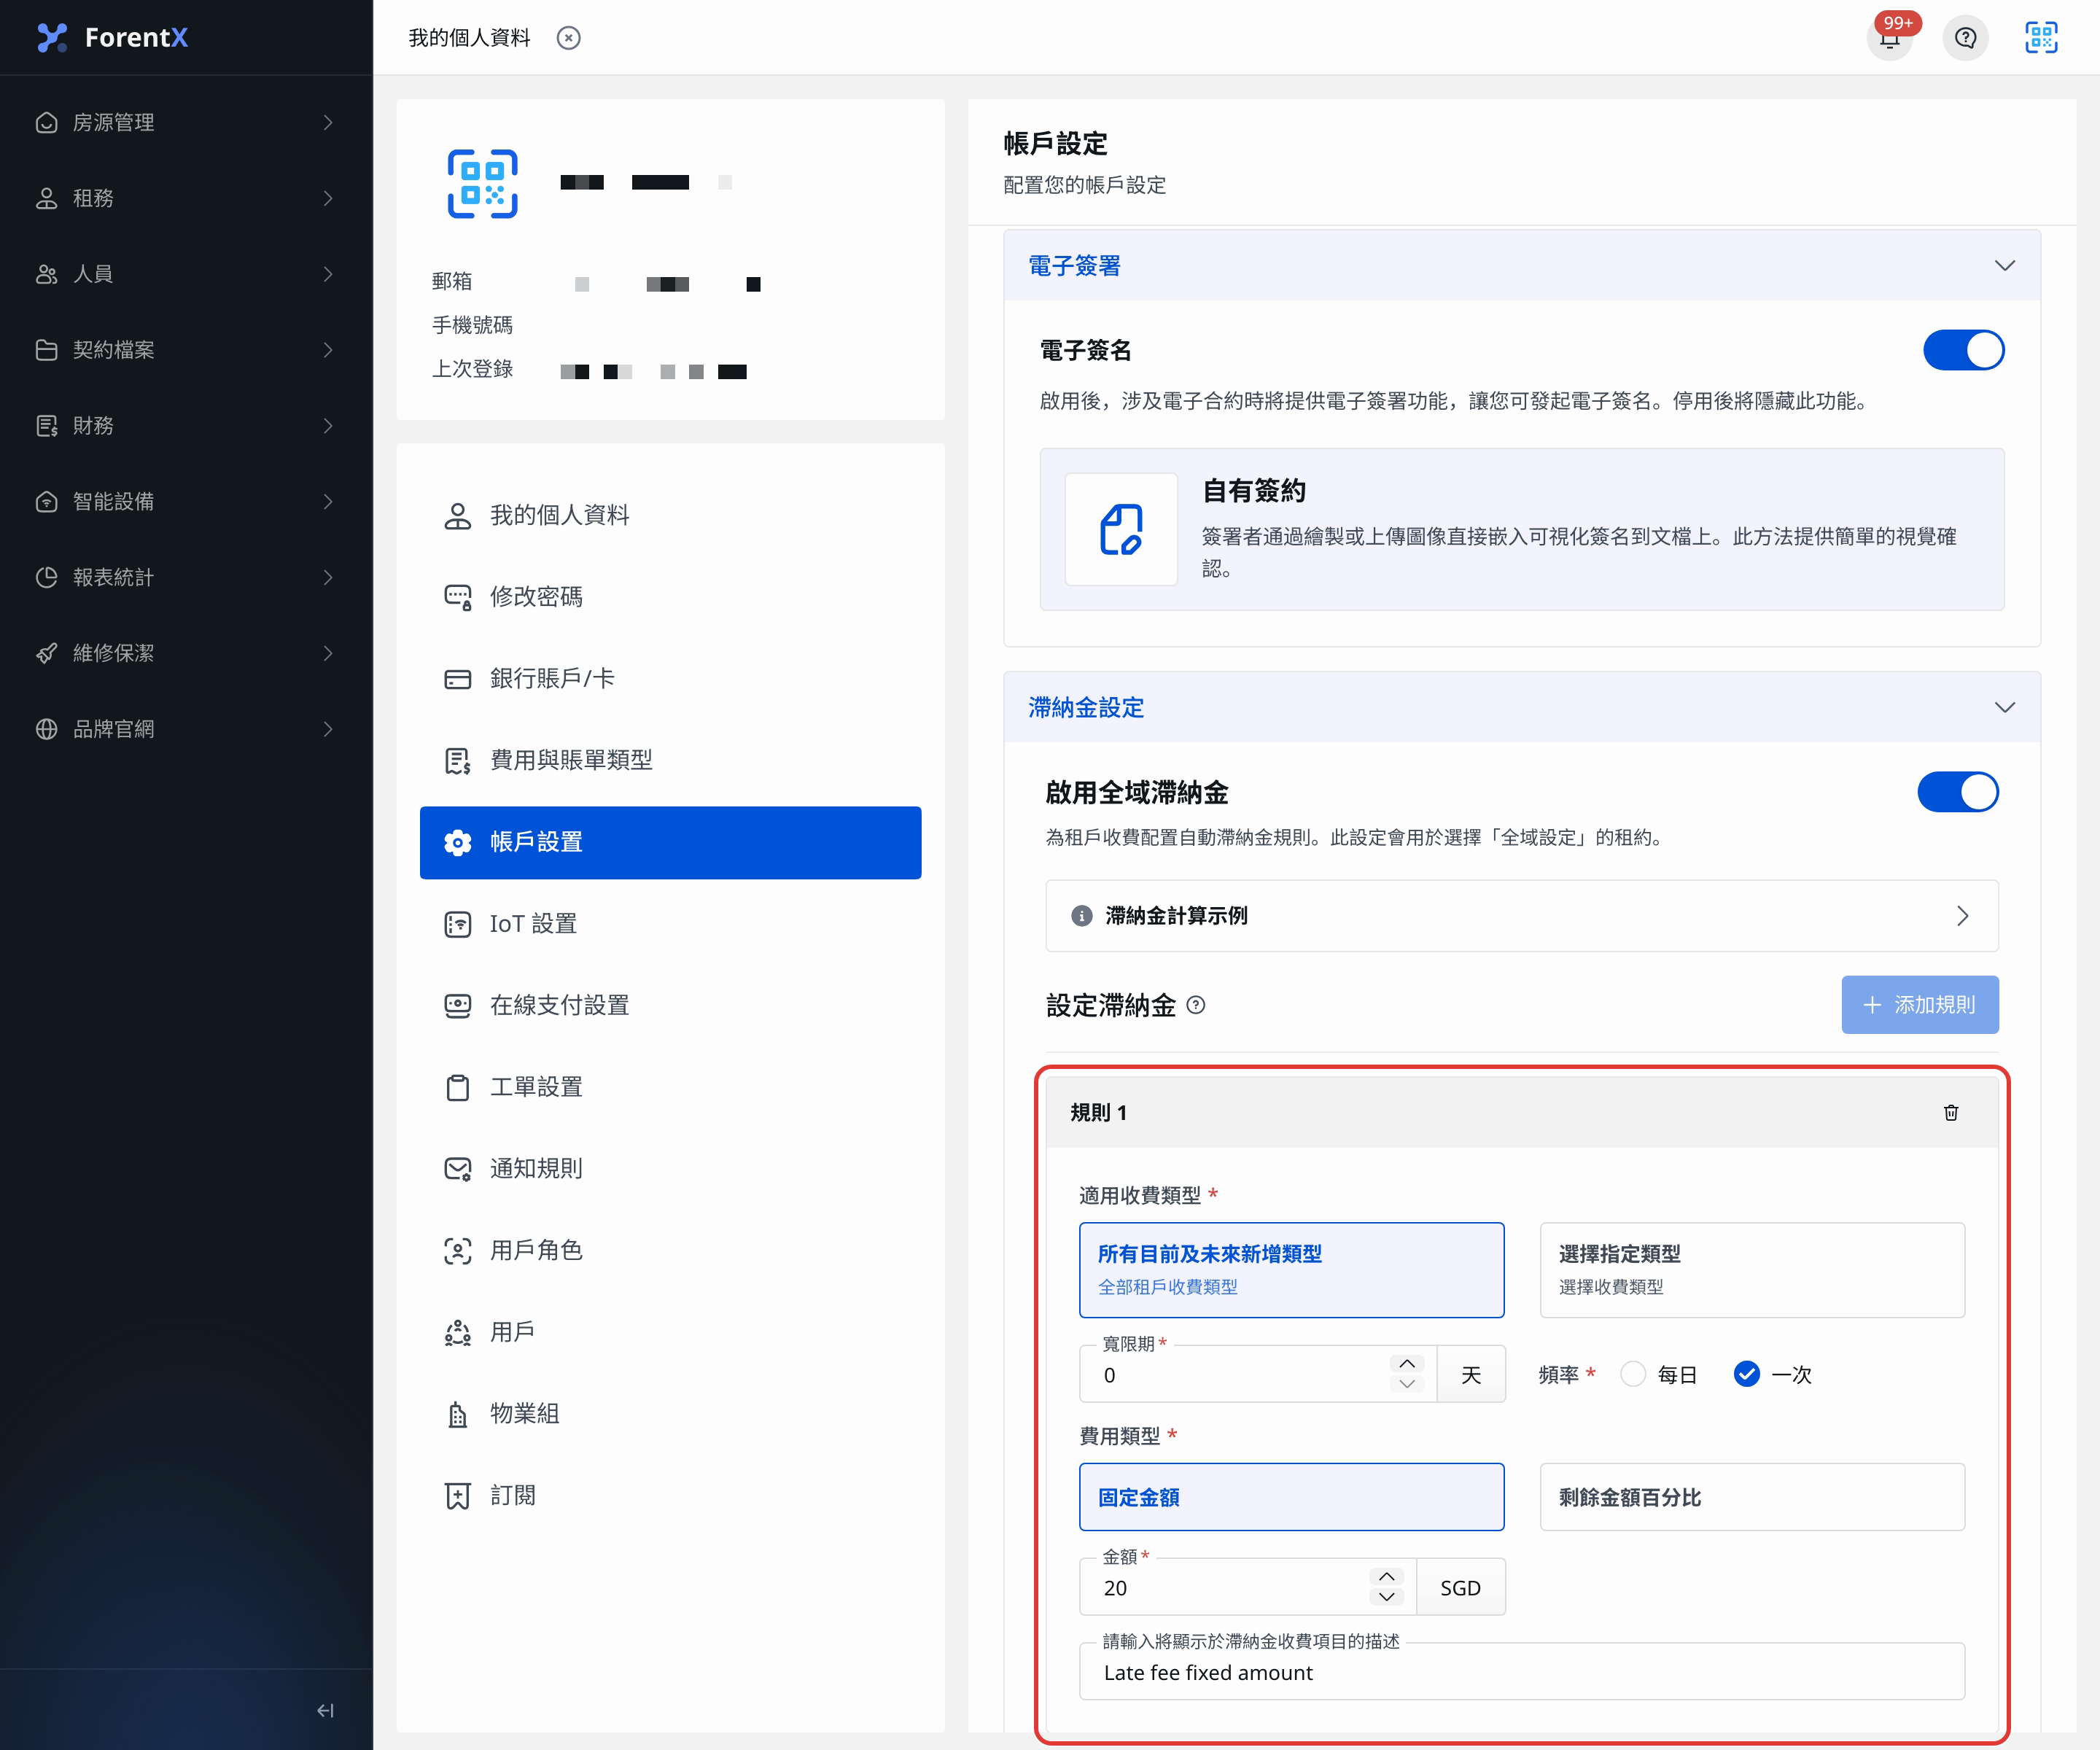This screenshot has width=2100, height=1750.
Task: Expand 租務 in the sidebar
Action: [186, 198]
